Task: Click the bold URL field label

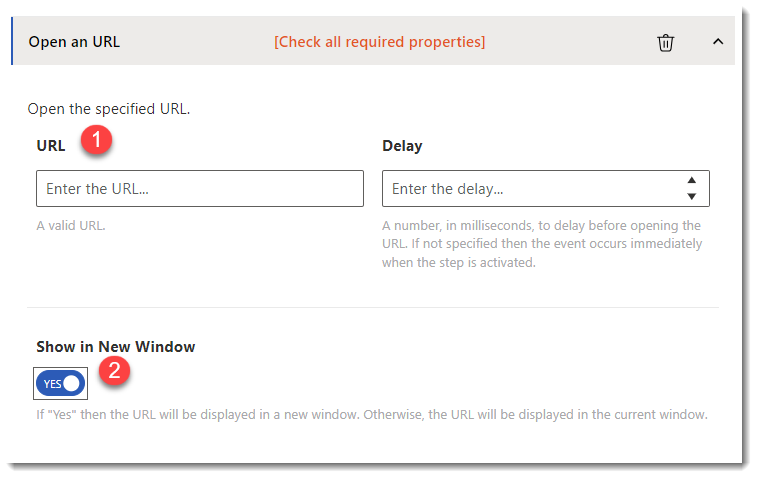Action: pyautogui.click(x=51, y=146)
